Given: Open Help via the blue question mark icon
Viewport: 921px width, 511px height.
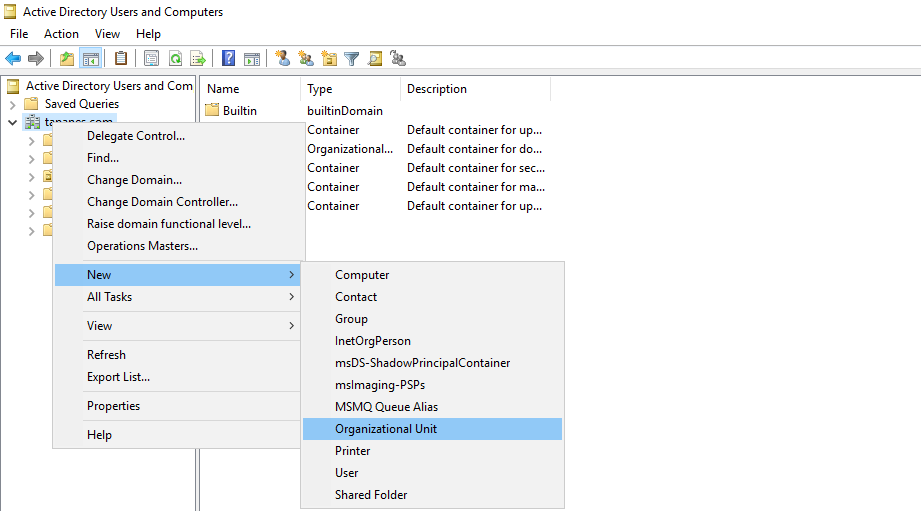Looking at the screenshot, I should pos(229,59).
